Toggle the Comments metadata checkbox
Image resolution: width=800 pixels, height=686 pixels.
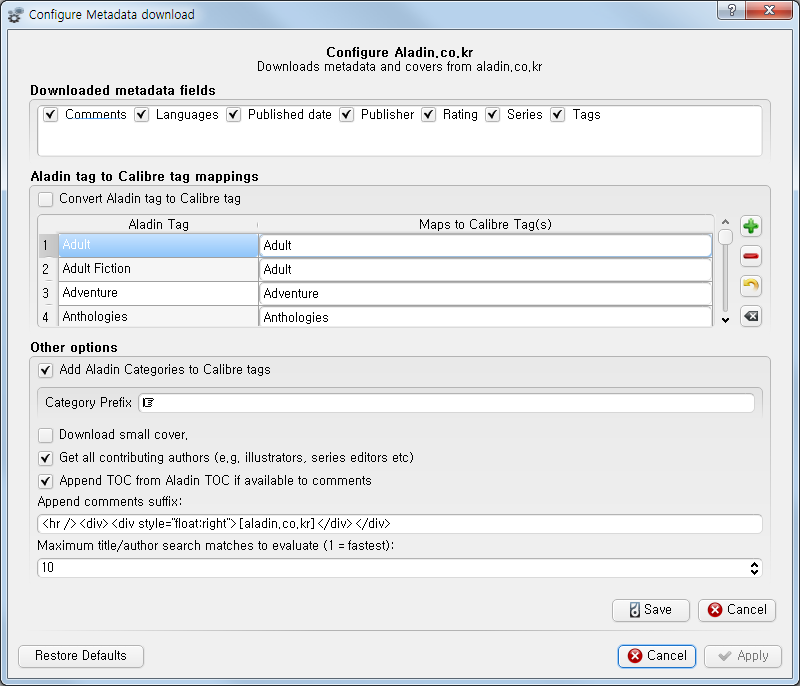click(50, 115)
